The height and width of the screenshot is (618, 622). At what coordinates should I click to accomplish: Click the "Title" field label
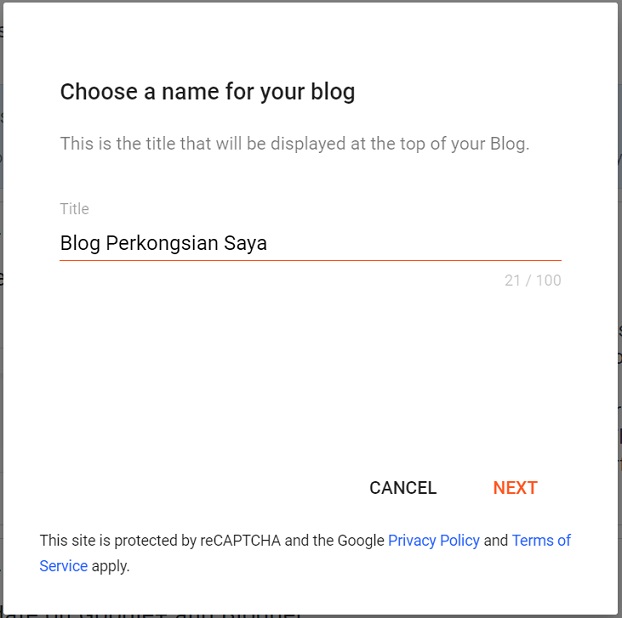coord(74,209)
